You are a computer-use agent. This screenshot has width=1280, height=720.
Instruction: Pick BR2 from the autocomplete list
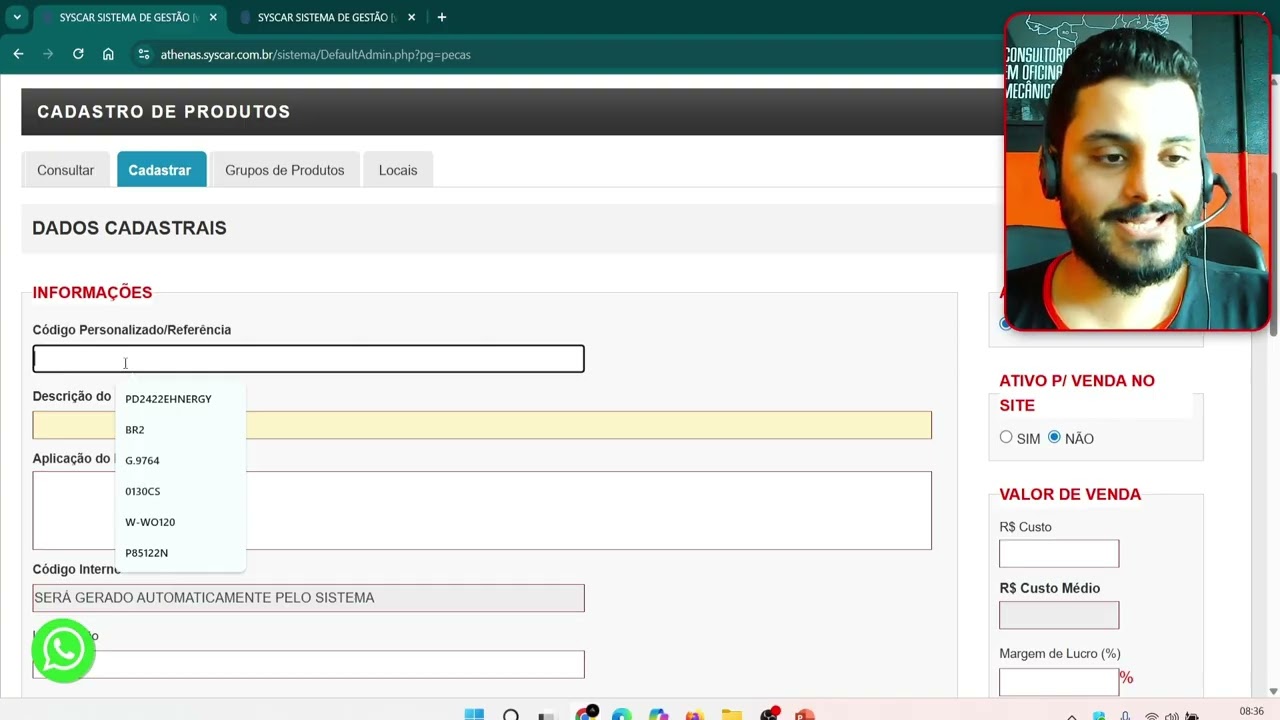click(x=180, y=430)
